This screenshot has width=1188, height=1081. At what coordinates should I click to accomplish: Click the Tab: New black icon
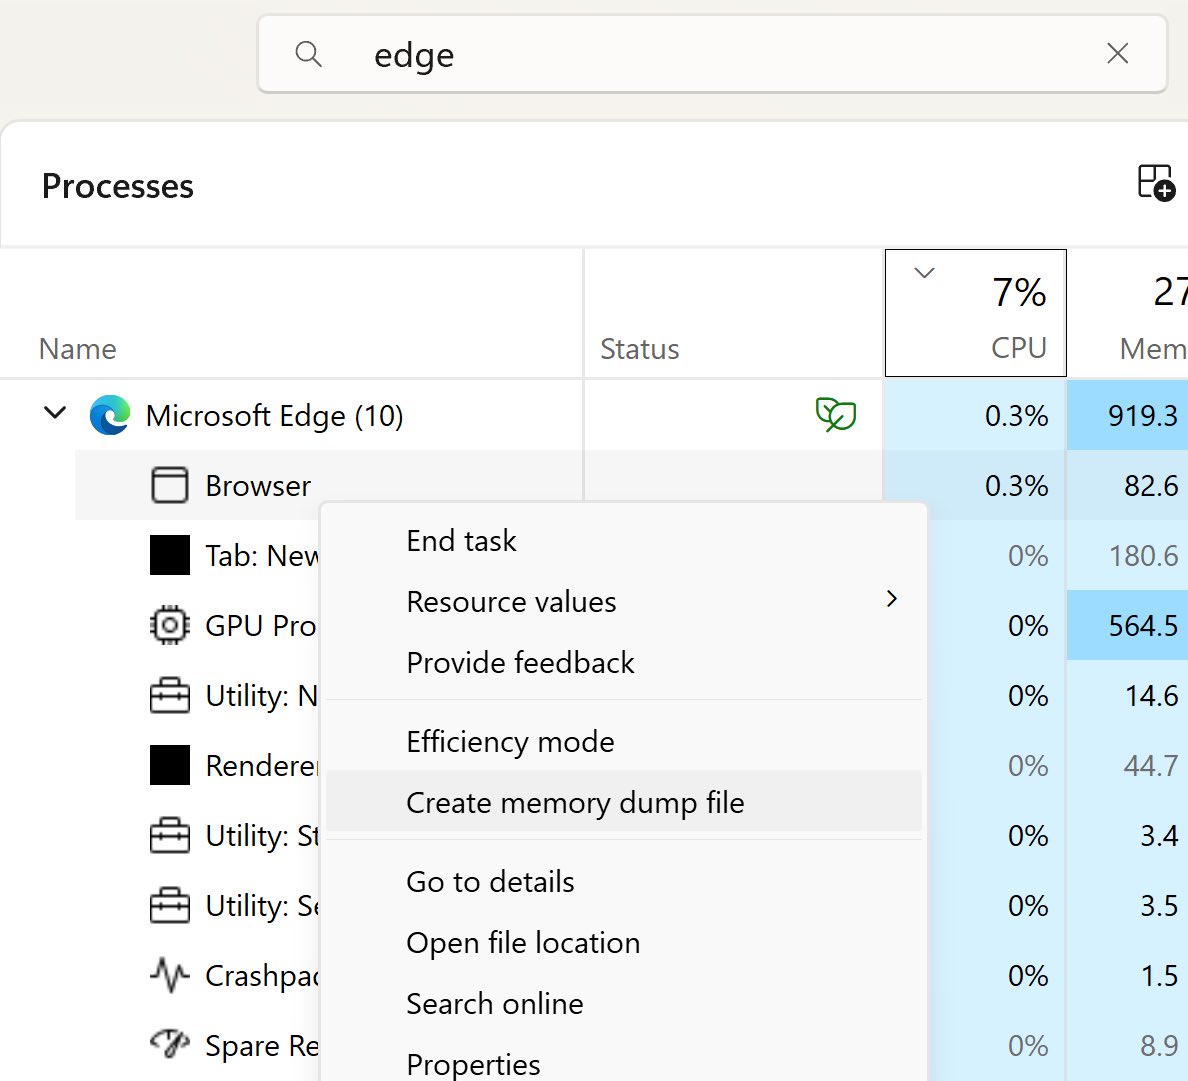coord(170,555)
